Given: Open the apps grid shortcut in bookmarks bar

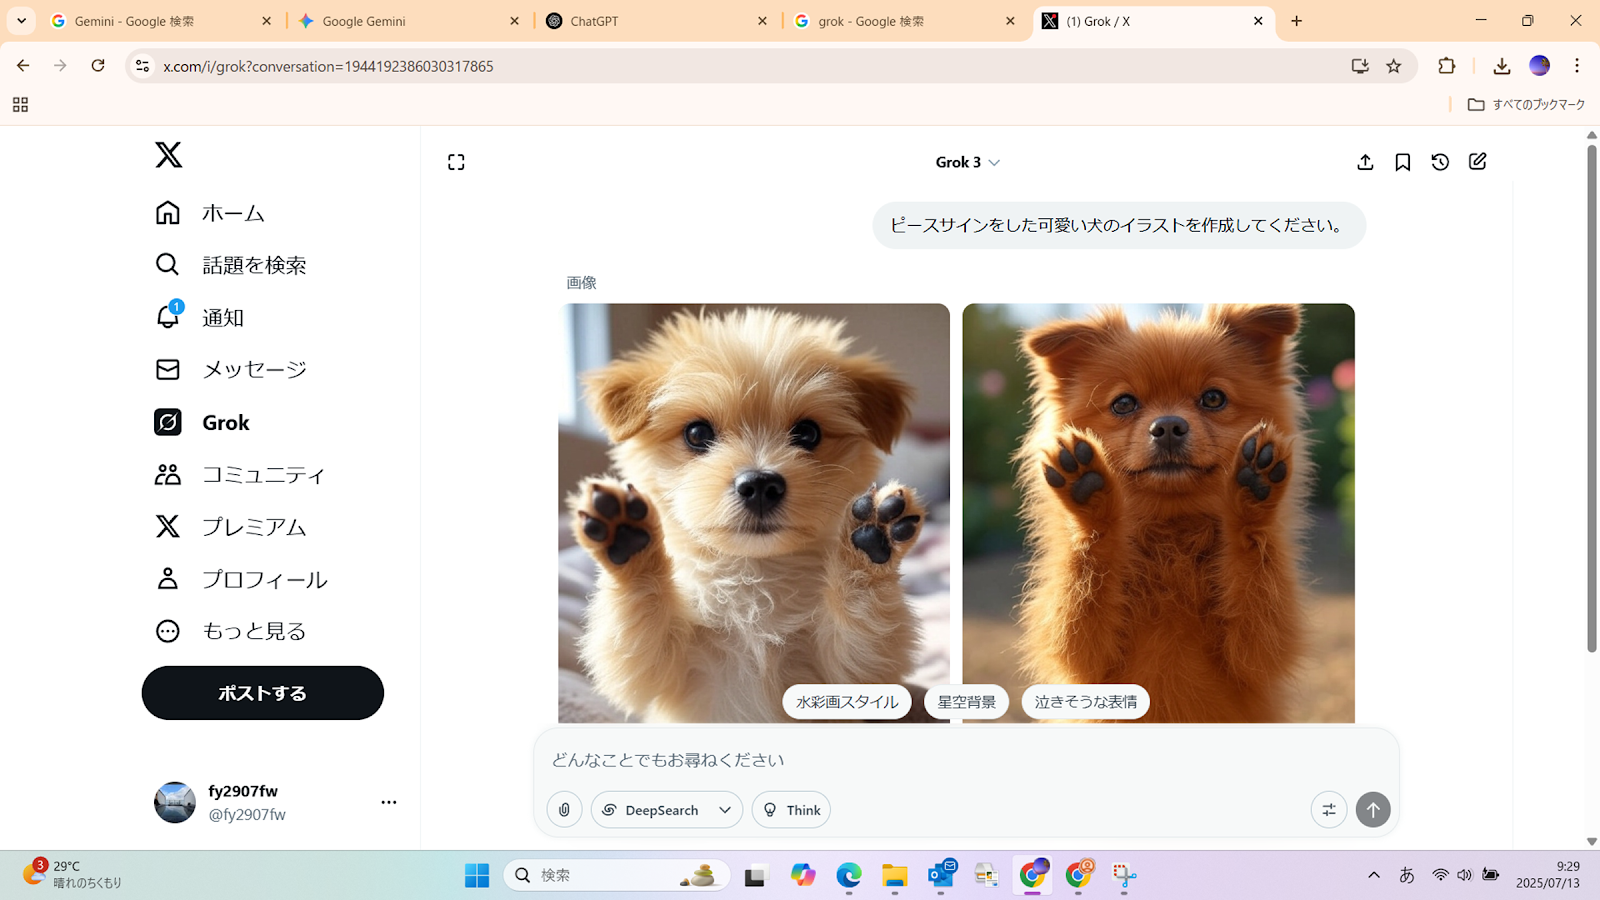Looking at the screenshot, I should (x=20, y=105).
